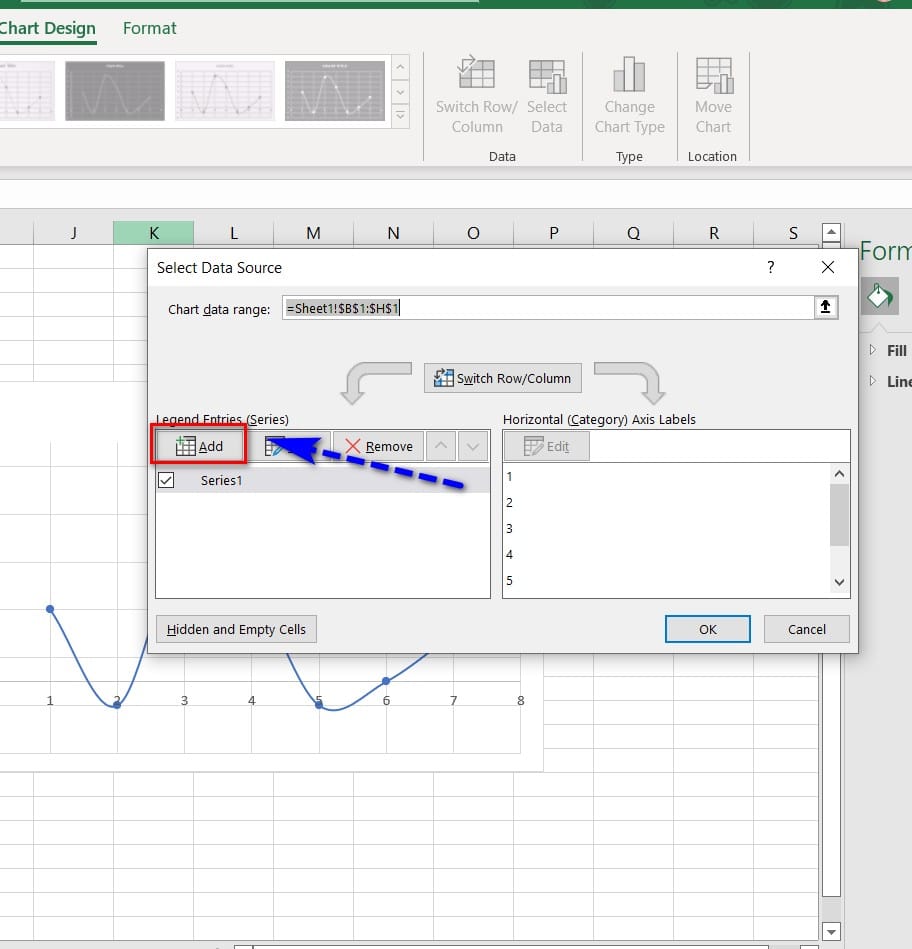Click the Add series button
This screenshot has height=949, width=912.
pos(200,446)
